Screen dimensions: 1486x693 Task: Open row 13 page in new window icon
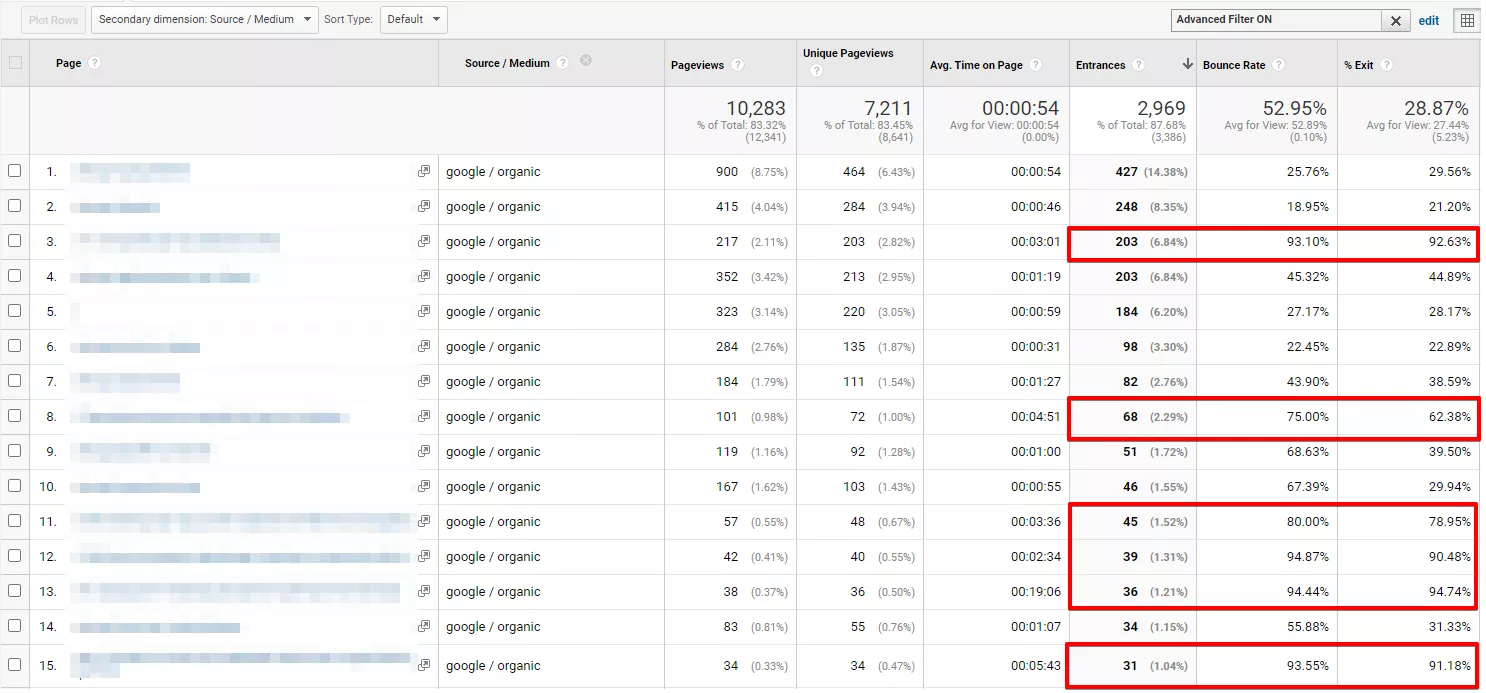(424, 591)
